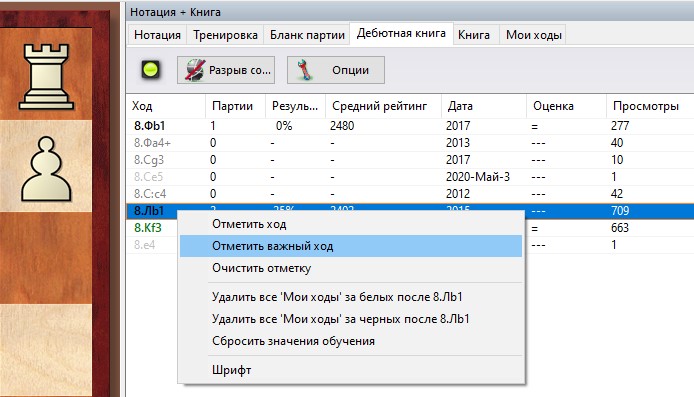
Task: Delete all 'Мои ходы' за белых после 8.Лb1
Action: [x=351, y=297]
